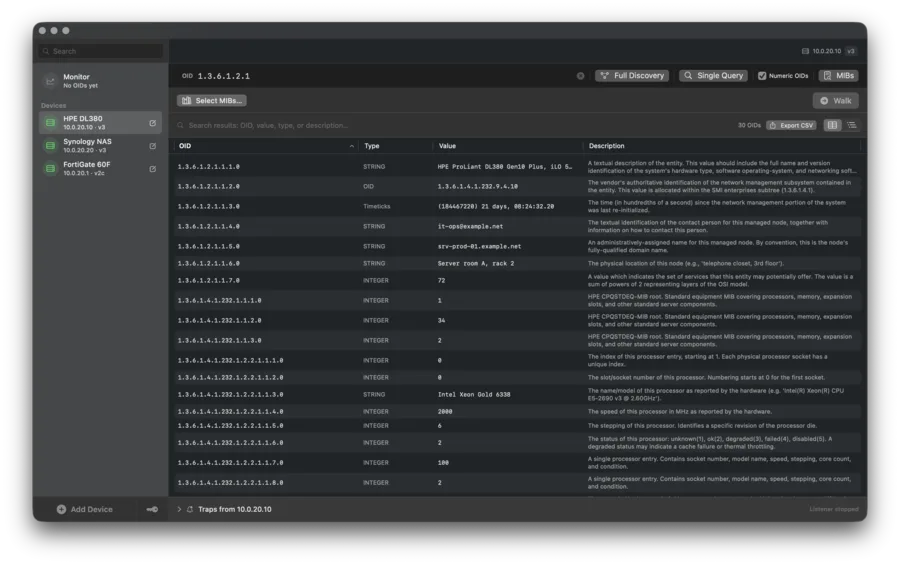Click the Select MIBs... button
Image resolution: width=900 pixels, height=565 pixels.
(x=212, y=100)
